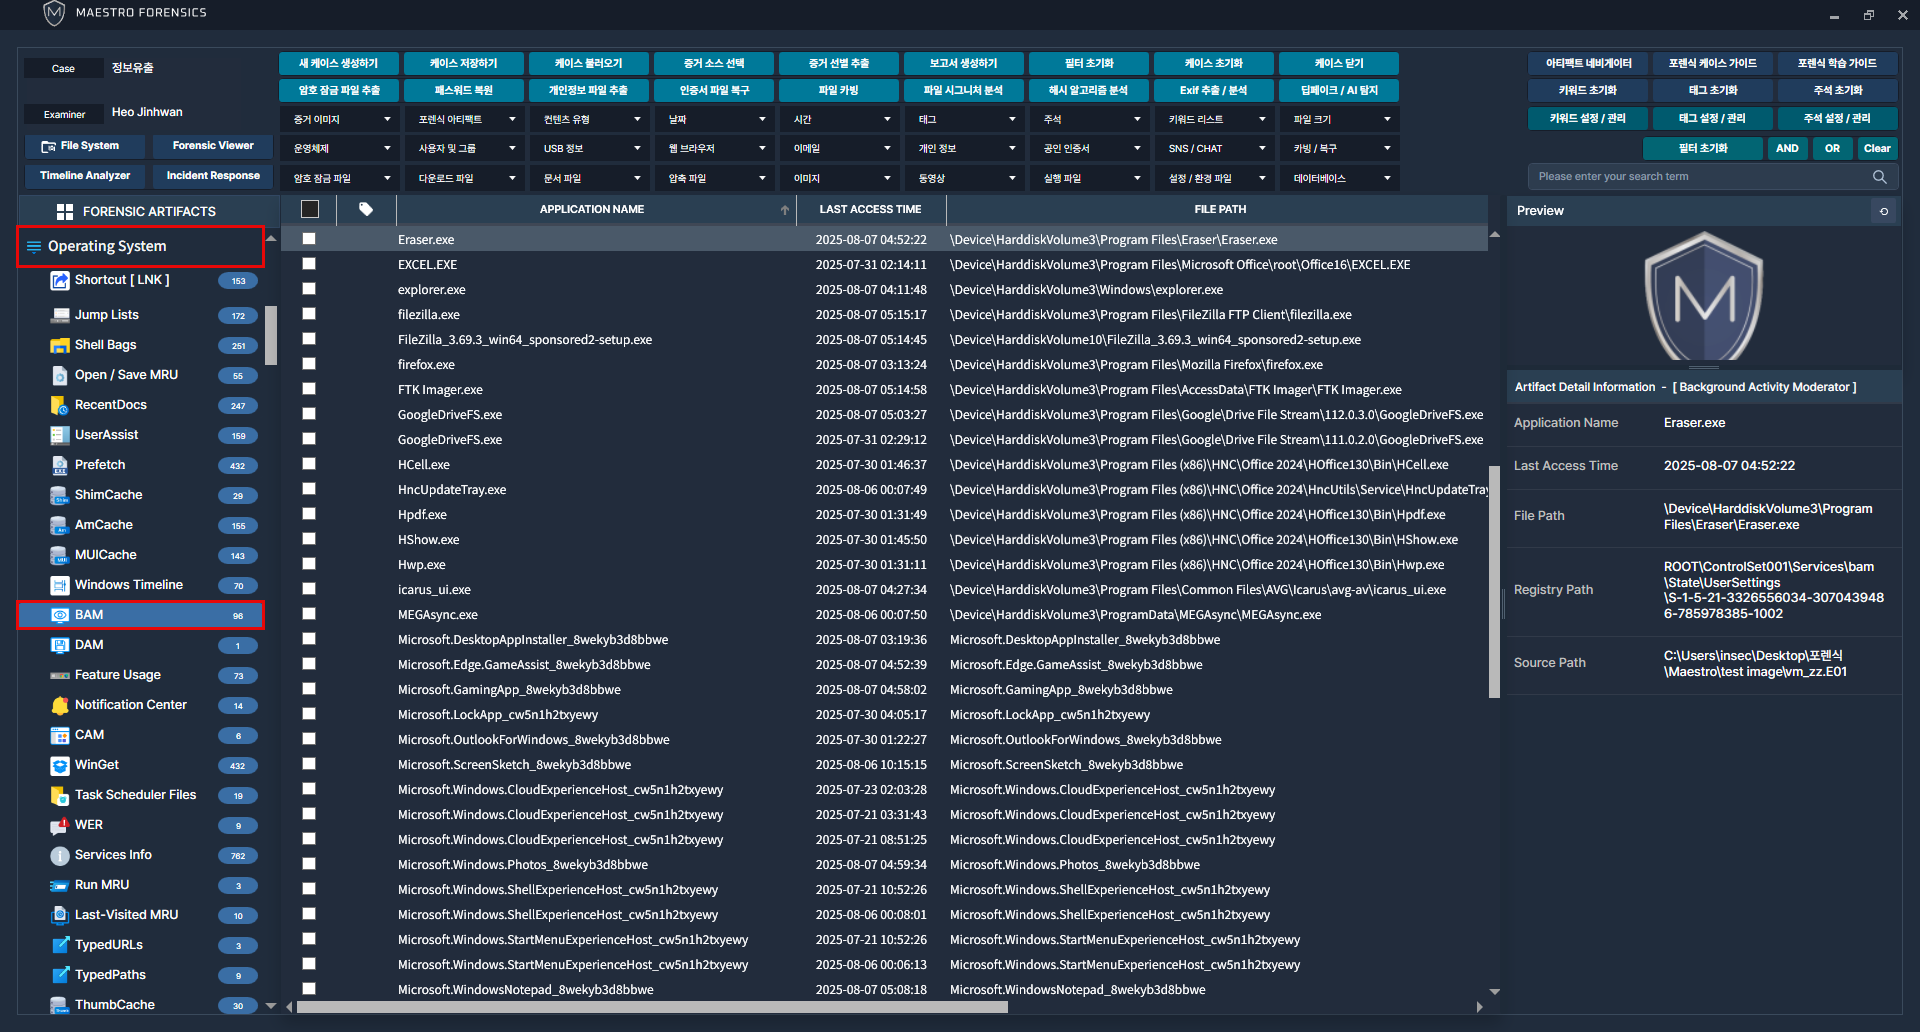Open the USB 정보 dropdown
Screen dimensions: 1920x1032
(x=589, y=149)
